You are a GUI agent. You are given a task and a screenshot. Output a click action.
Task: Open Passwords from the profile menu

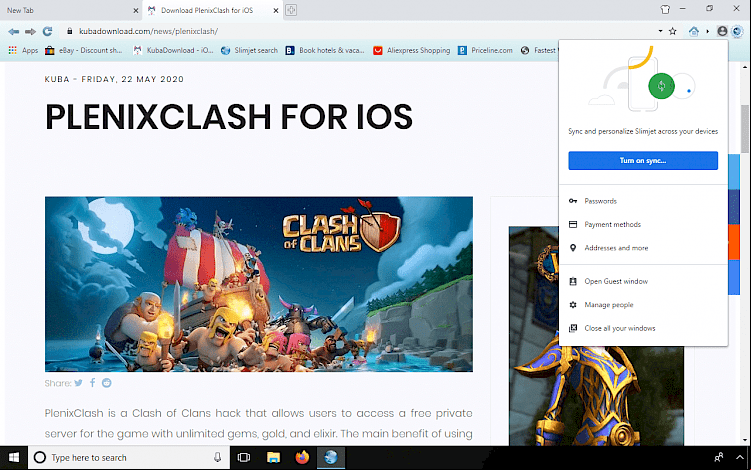(643, 201)
